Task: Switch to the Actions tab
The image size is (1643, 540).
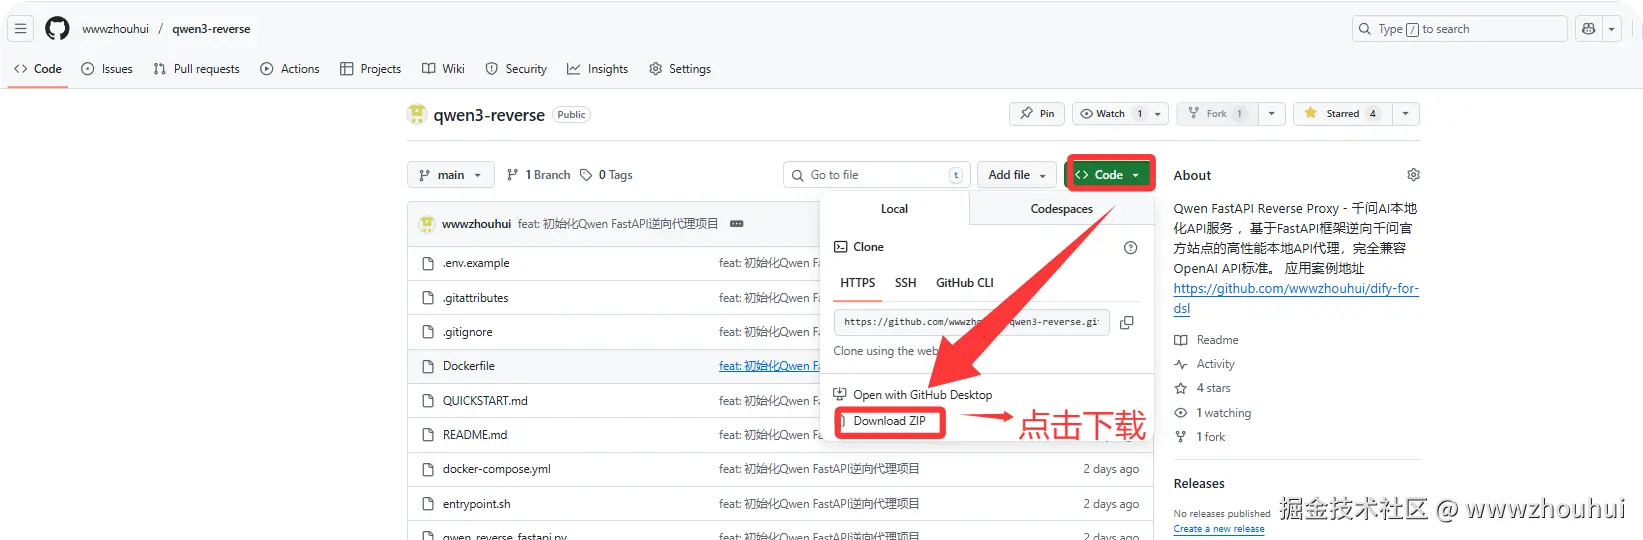Action: (x=290, y=69)
